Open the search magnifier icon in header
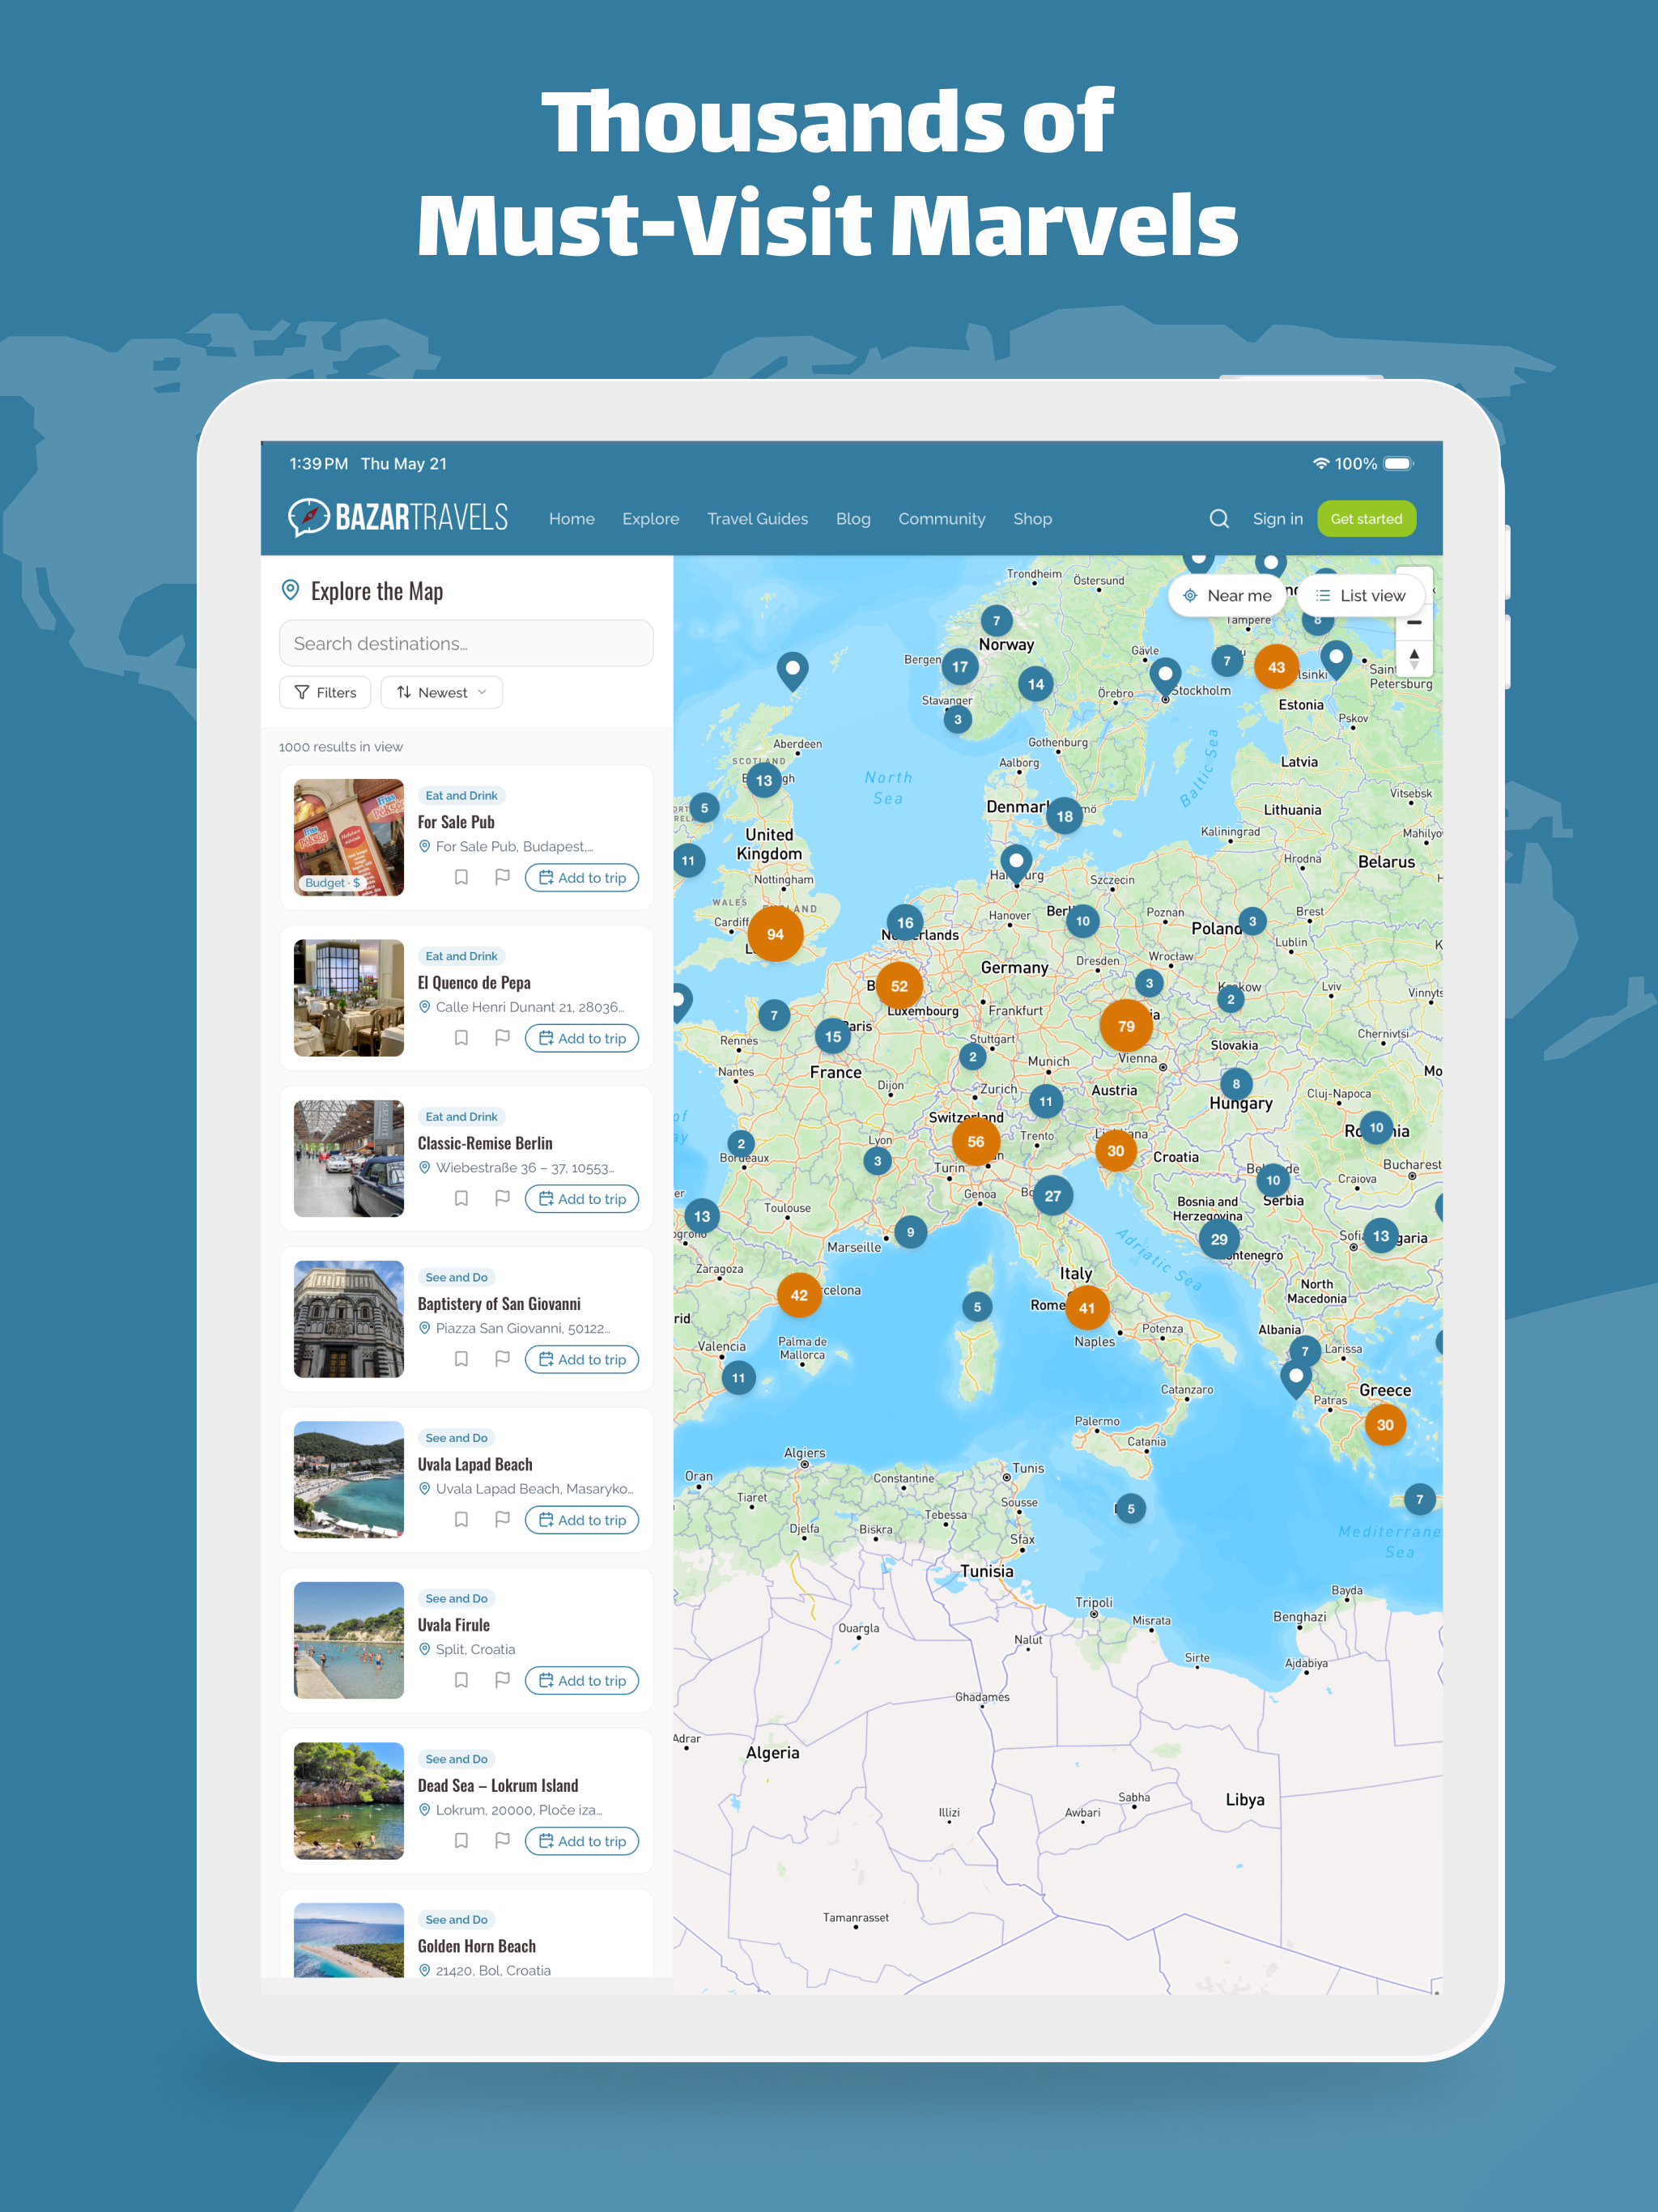The image size is (1658, 2212). pyautogui.click(x=1219, y=519)
